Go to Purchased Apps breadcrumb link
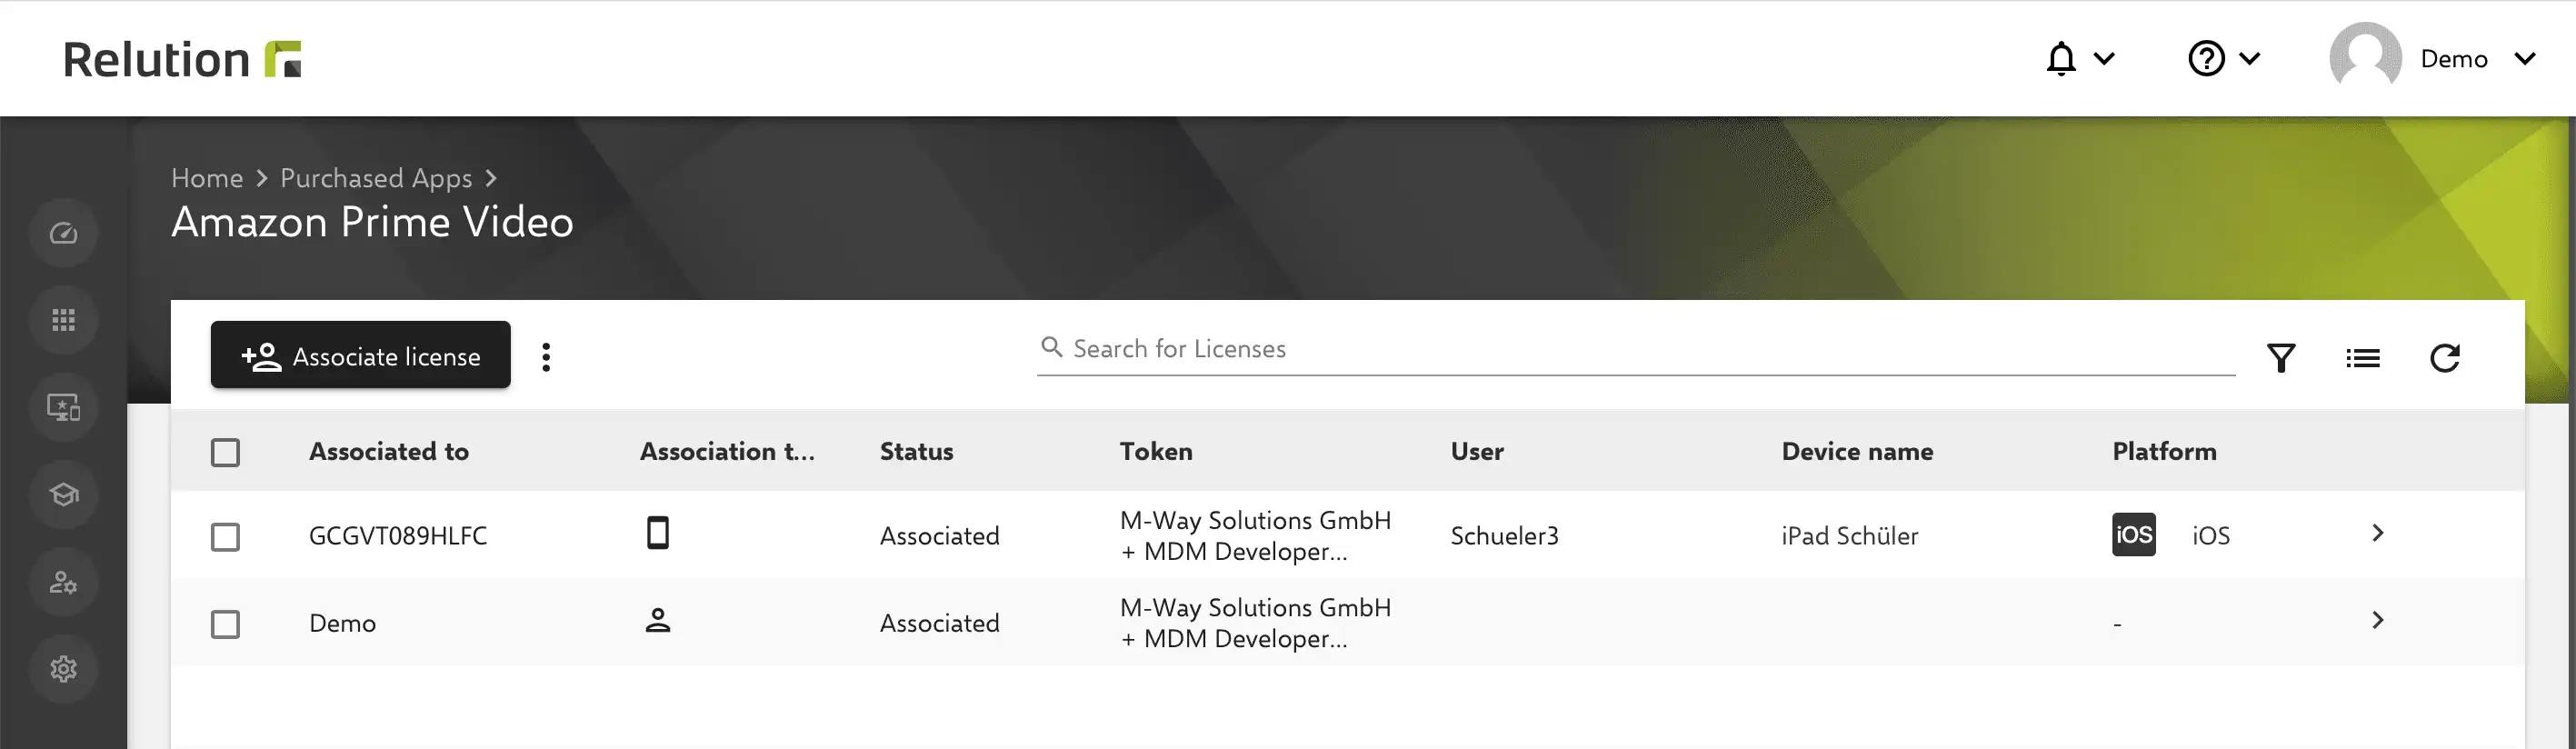2576x749 pixels. pyautogui.click(x=376, y=178)
